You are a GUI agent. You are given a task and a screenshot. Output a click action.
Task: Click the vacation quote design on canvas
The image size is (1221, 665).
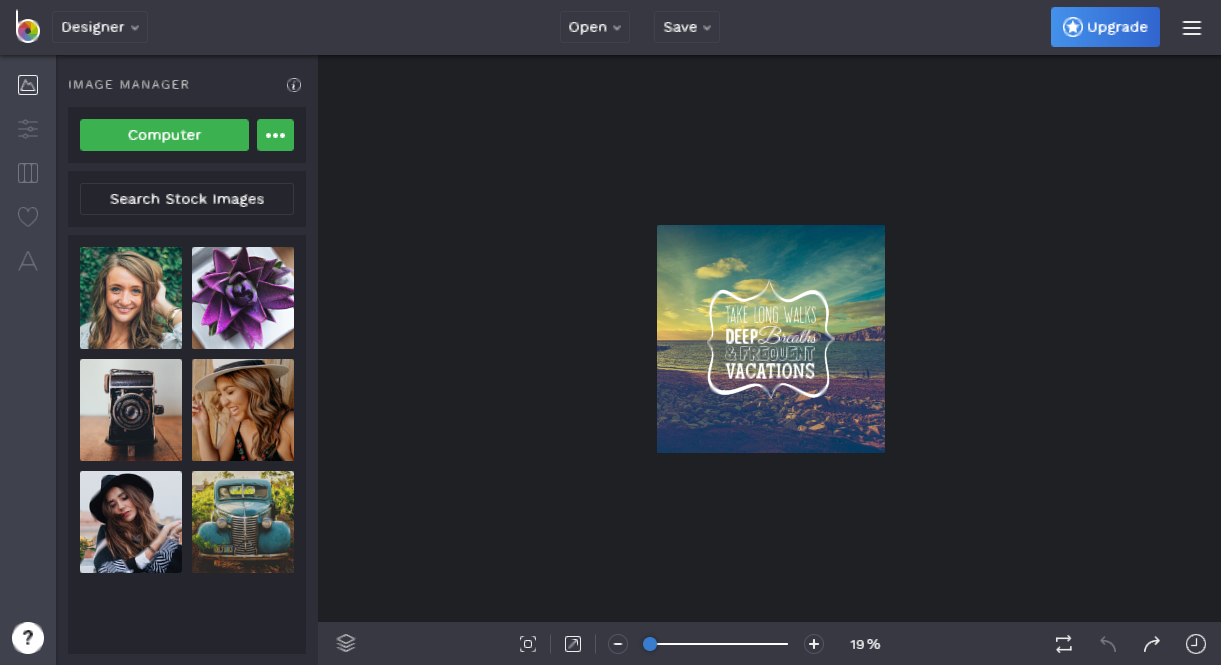(x=771, y=339)
